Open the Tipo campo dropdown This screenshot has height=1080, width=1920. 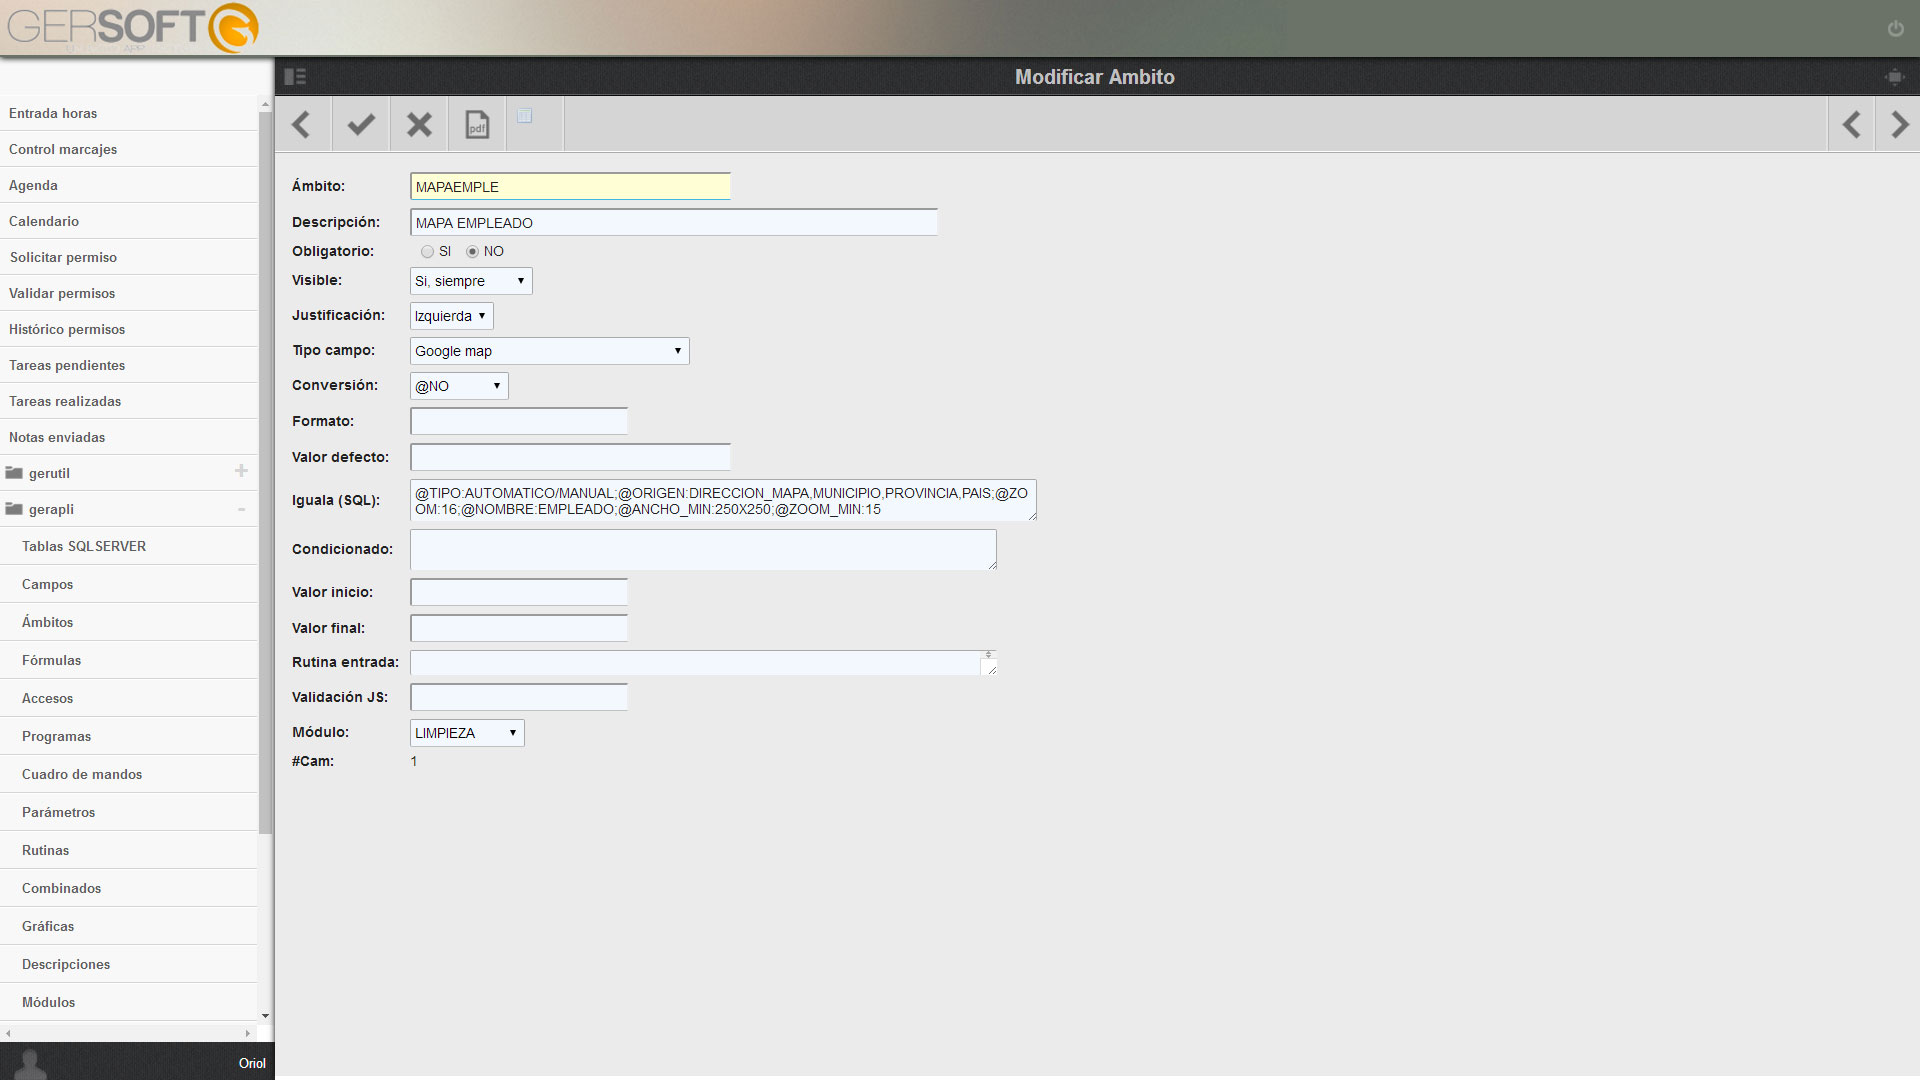(x=550, y=351)
